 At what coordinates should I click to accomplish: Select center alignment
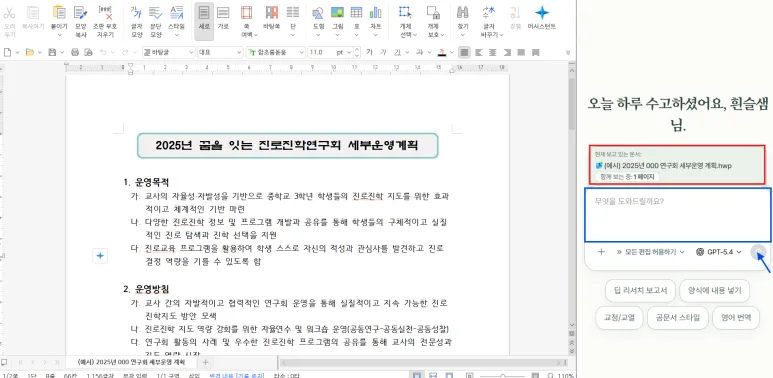[x=492, y=52]
